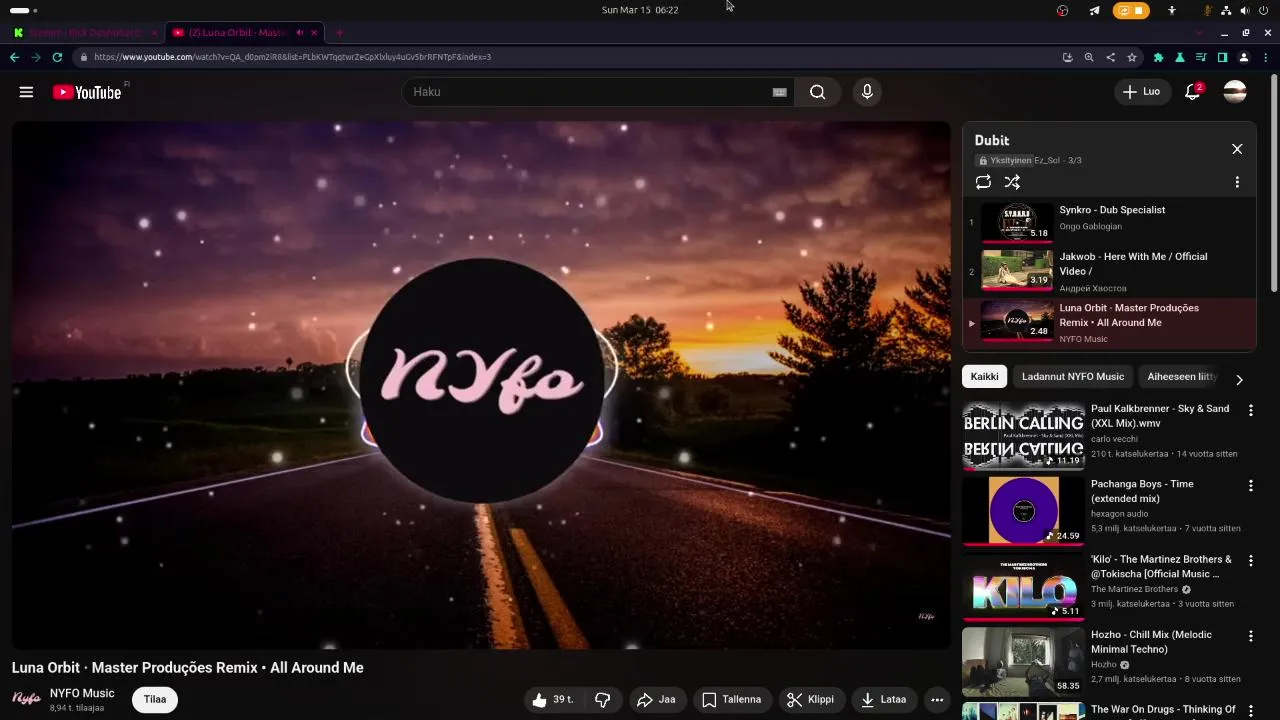The width and height of the screenshot is (1280, 720).
Task: Open media controls music queue icon
Action: pyautogui.click(x=1201, y=57)
